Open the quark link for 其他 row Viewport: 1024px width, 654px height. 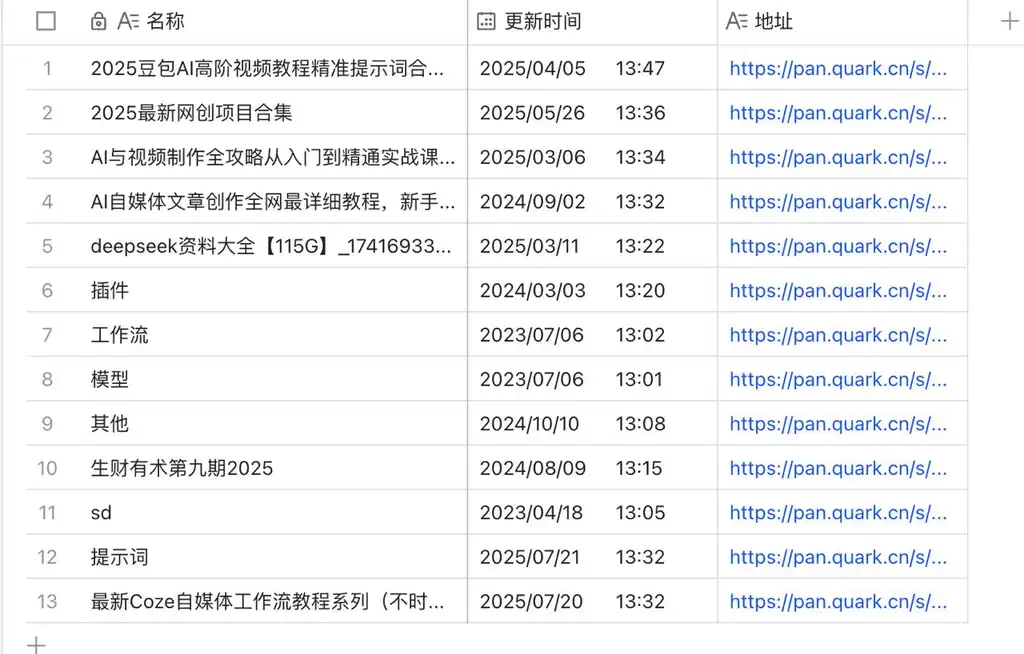pyautogui.click(x=838, y=424)
